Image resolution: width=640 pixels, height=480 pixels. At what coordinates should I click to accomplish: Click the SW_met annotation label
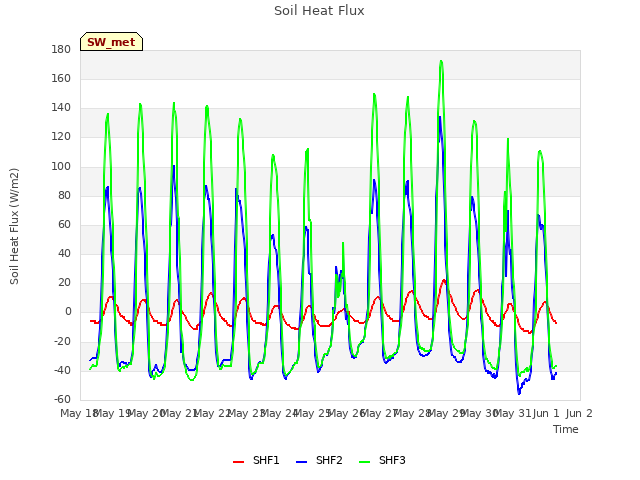111,42
